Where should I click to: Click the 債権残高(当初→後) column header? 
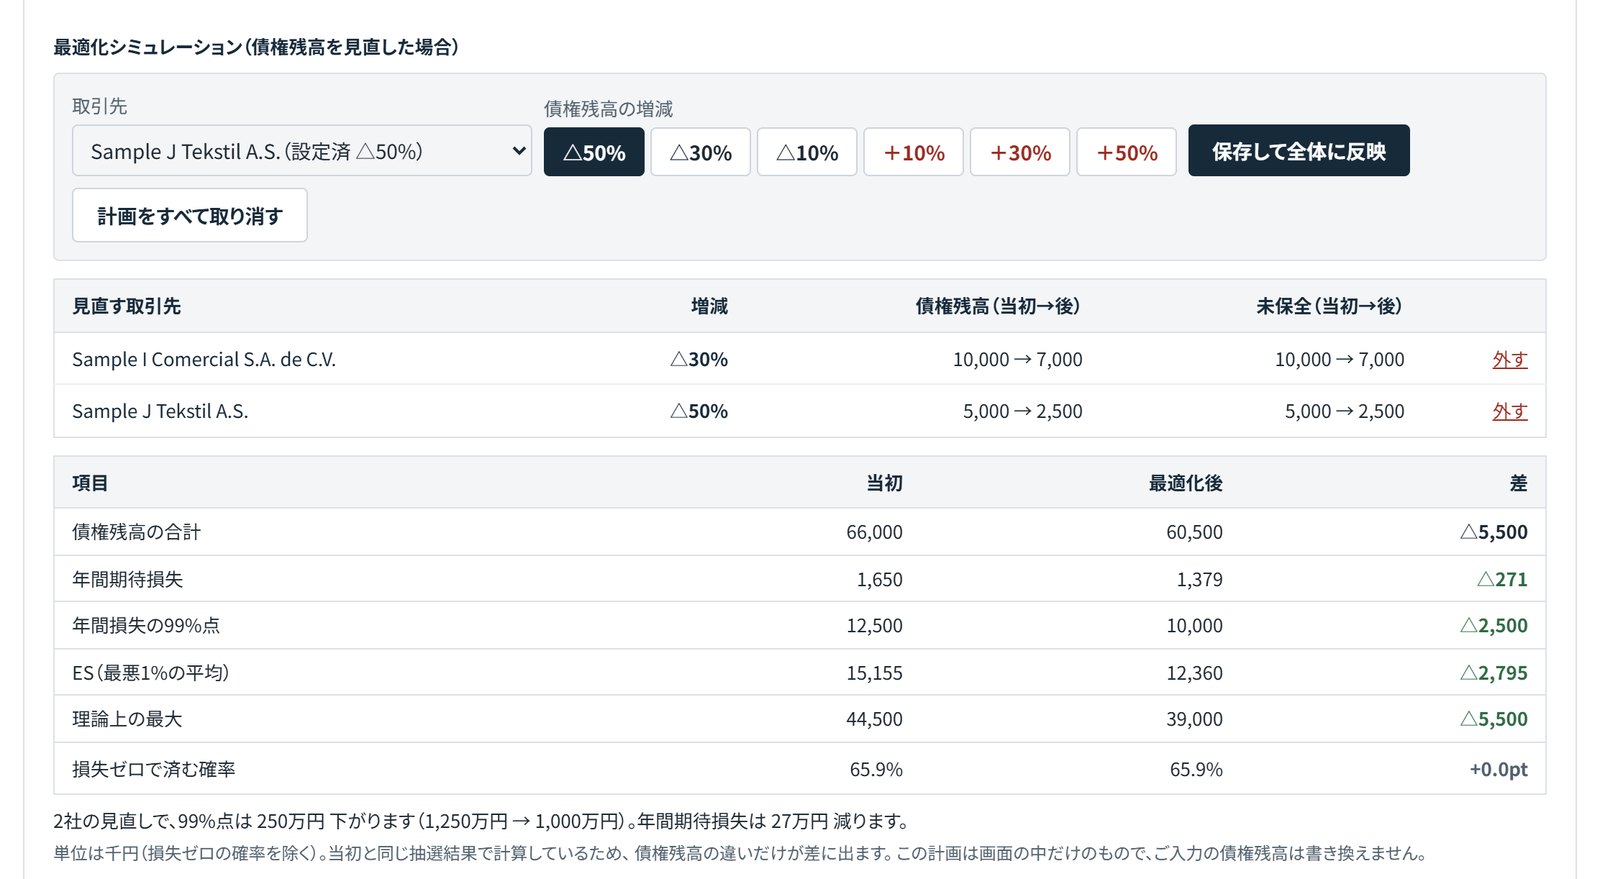[x=998, y=306]
